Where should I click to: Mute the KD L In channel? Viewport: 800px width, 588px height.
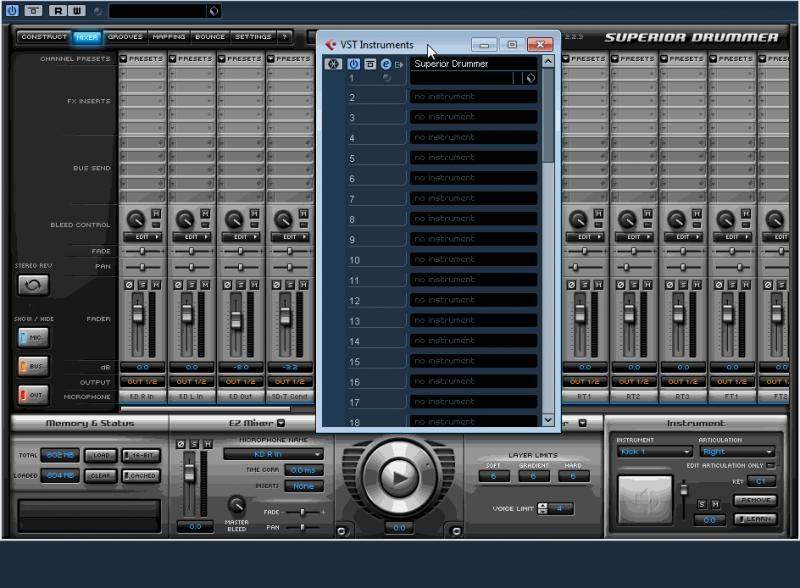tap(205, 285)
